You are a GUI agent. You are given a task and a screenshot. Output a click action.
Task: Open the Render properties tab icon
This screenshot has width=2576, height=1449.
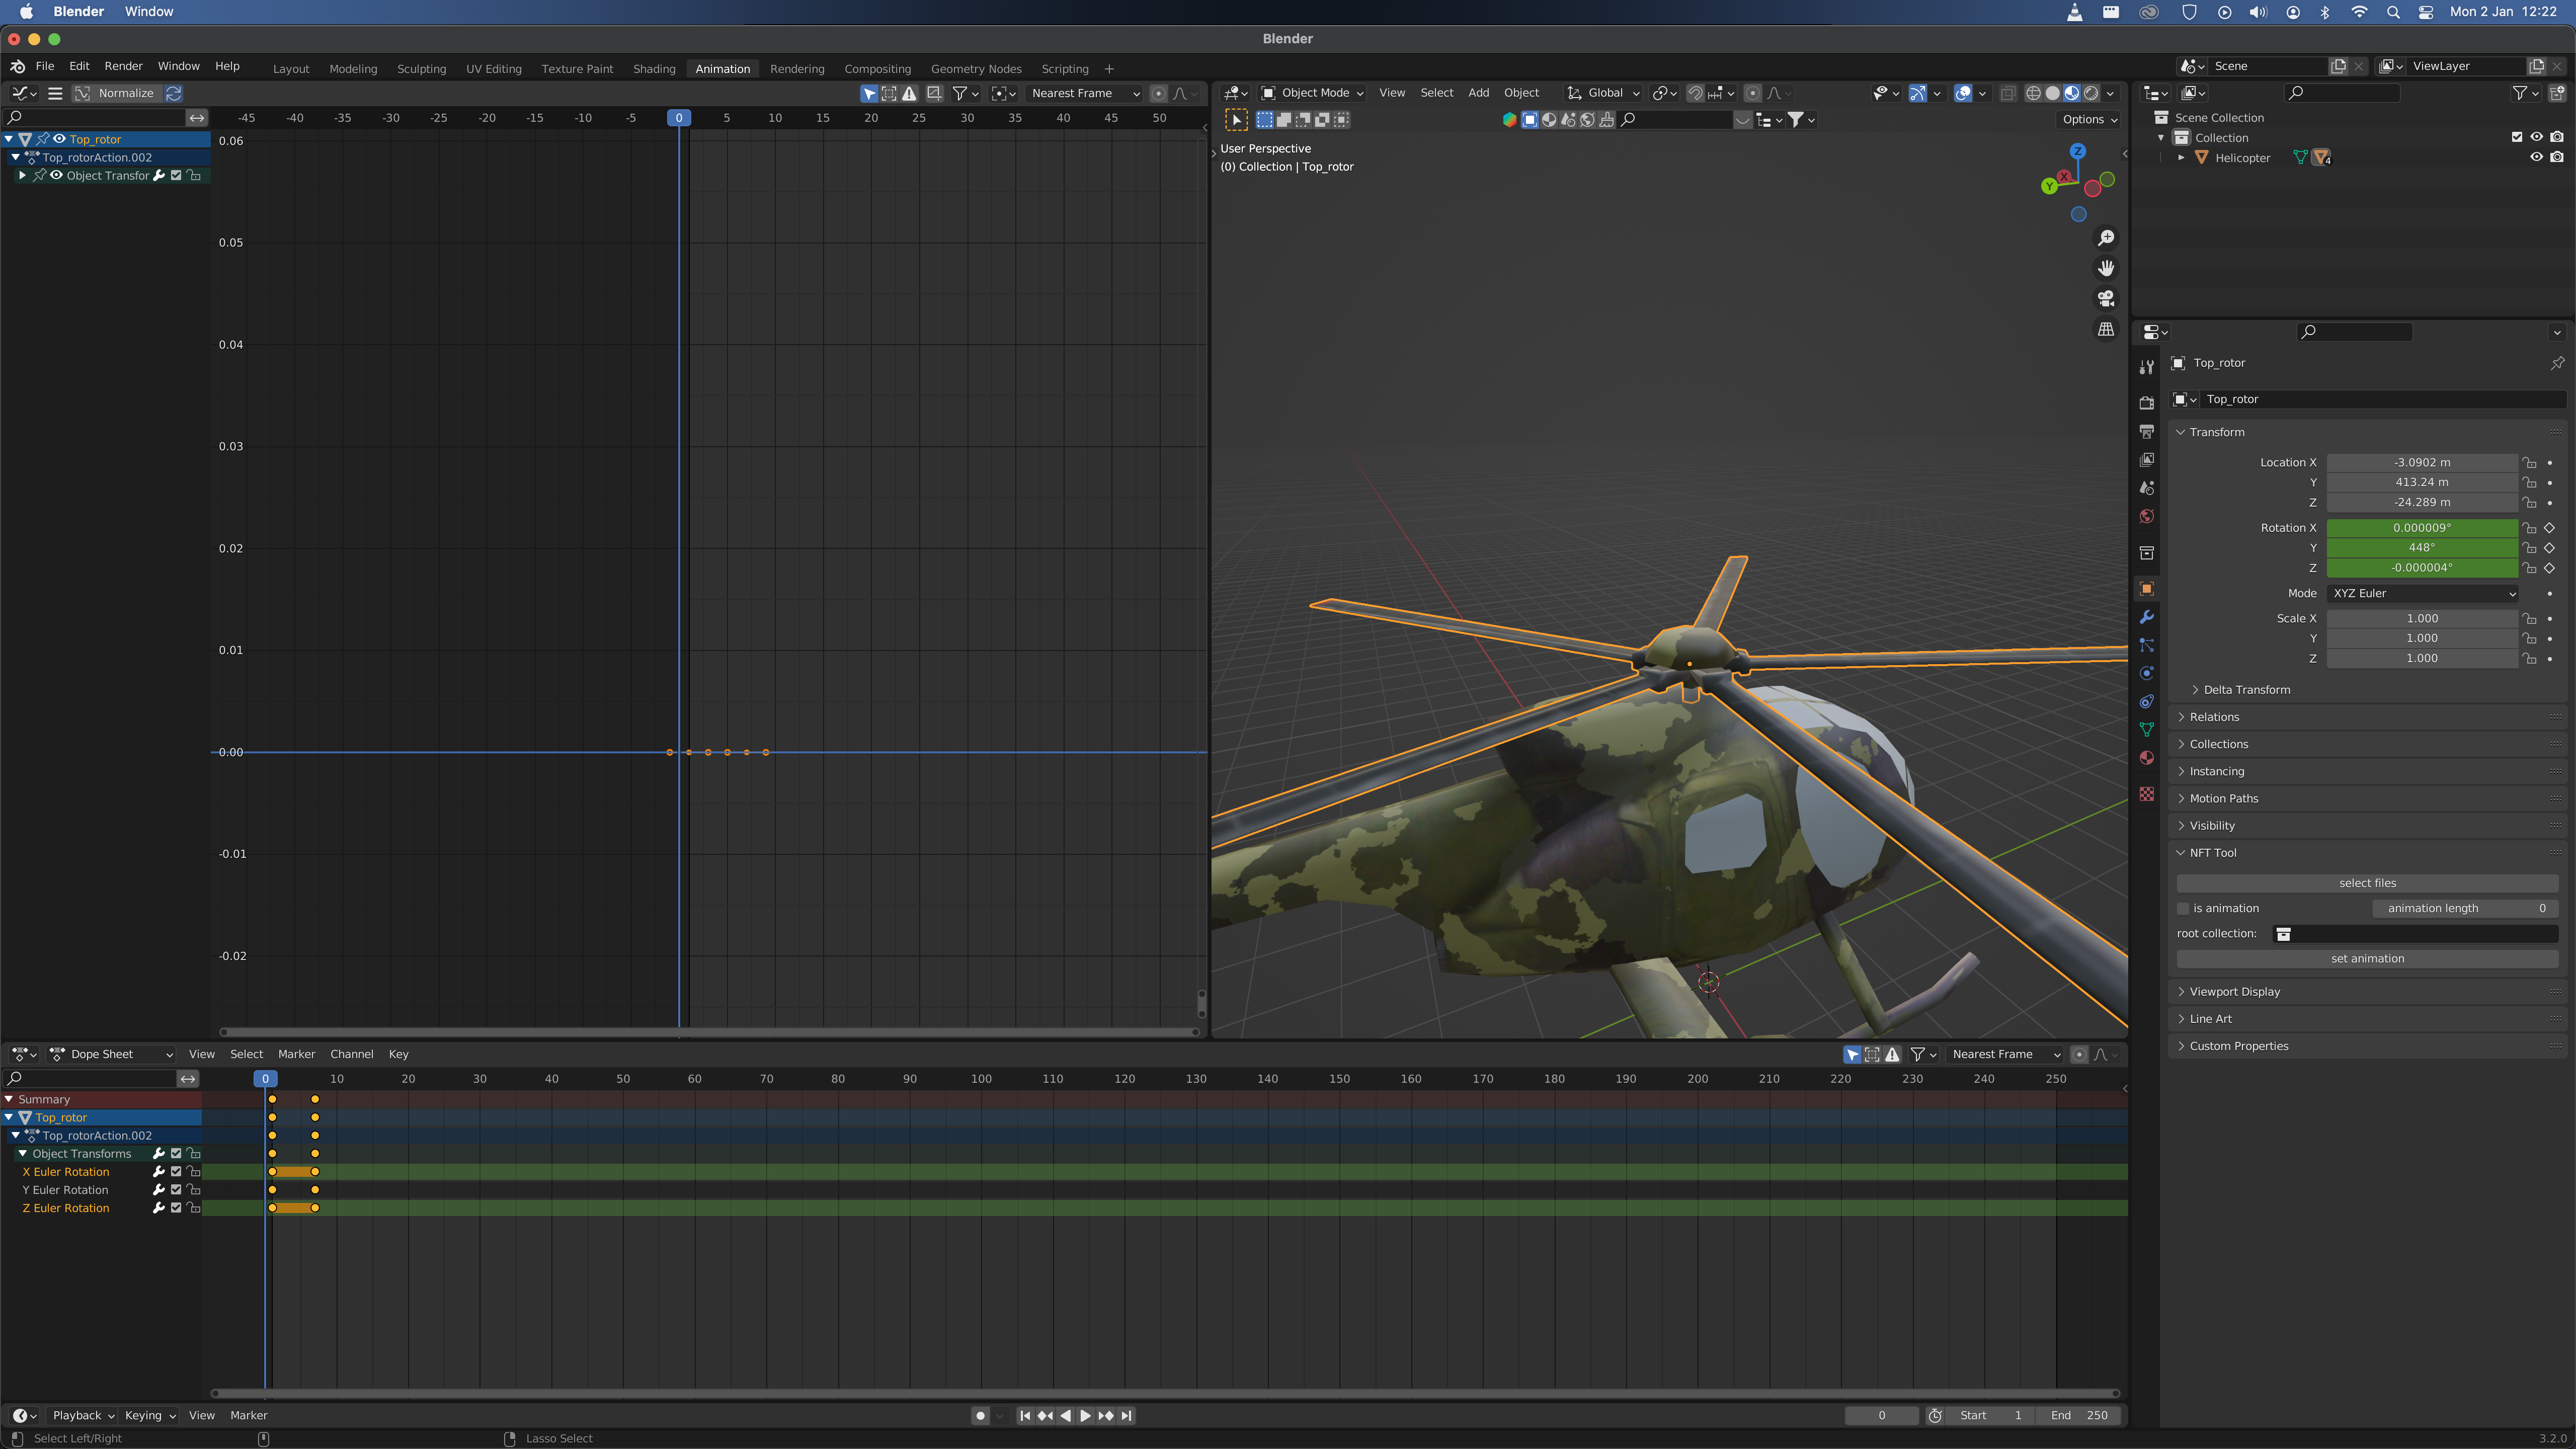2146,403
